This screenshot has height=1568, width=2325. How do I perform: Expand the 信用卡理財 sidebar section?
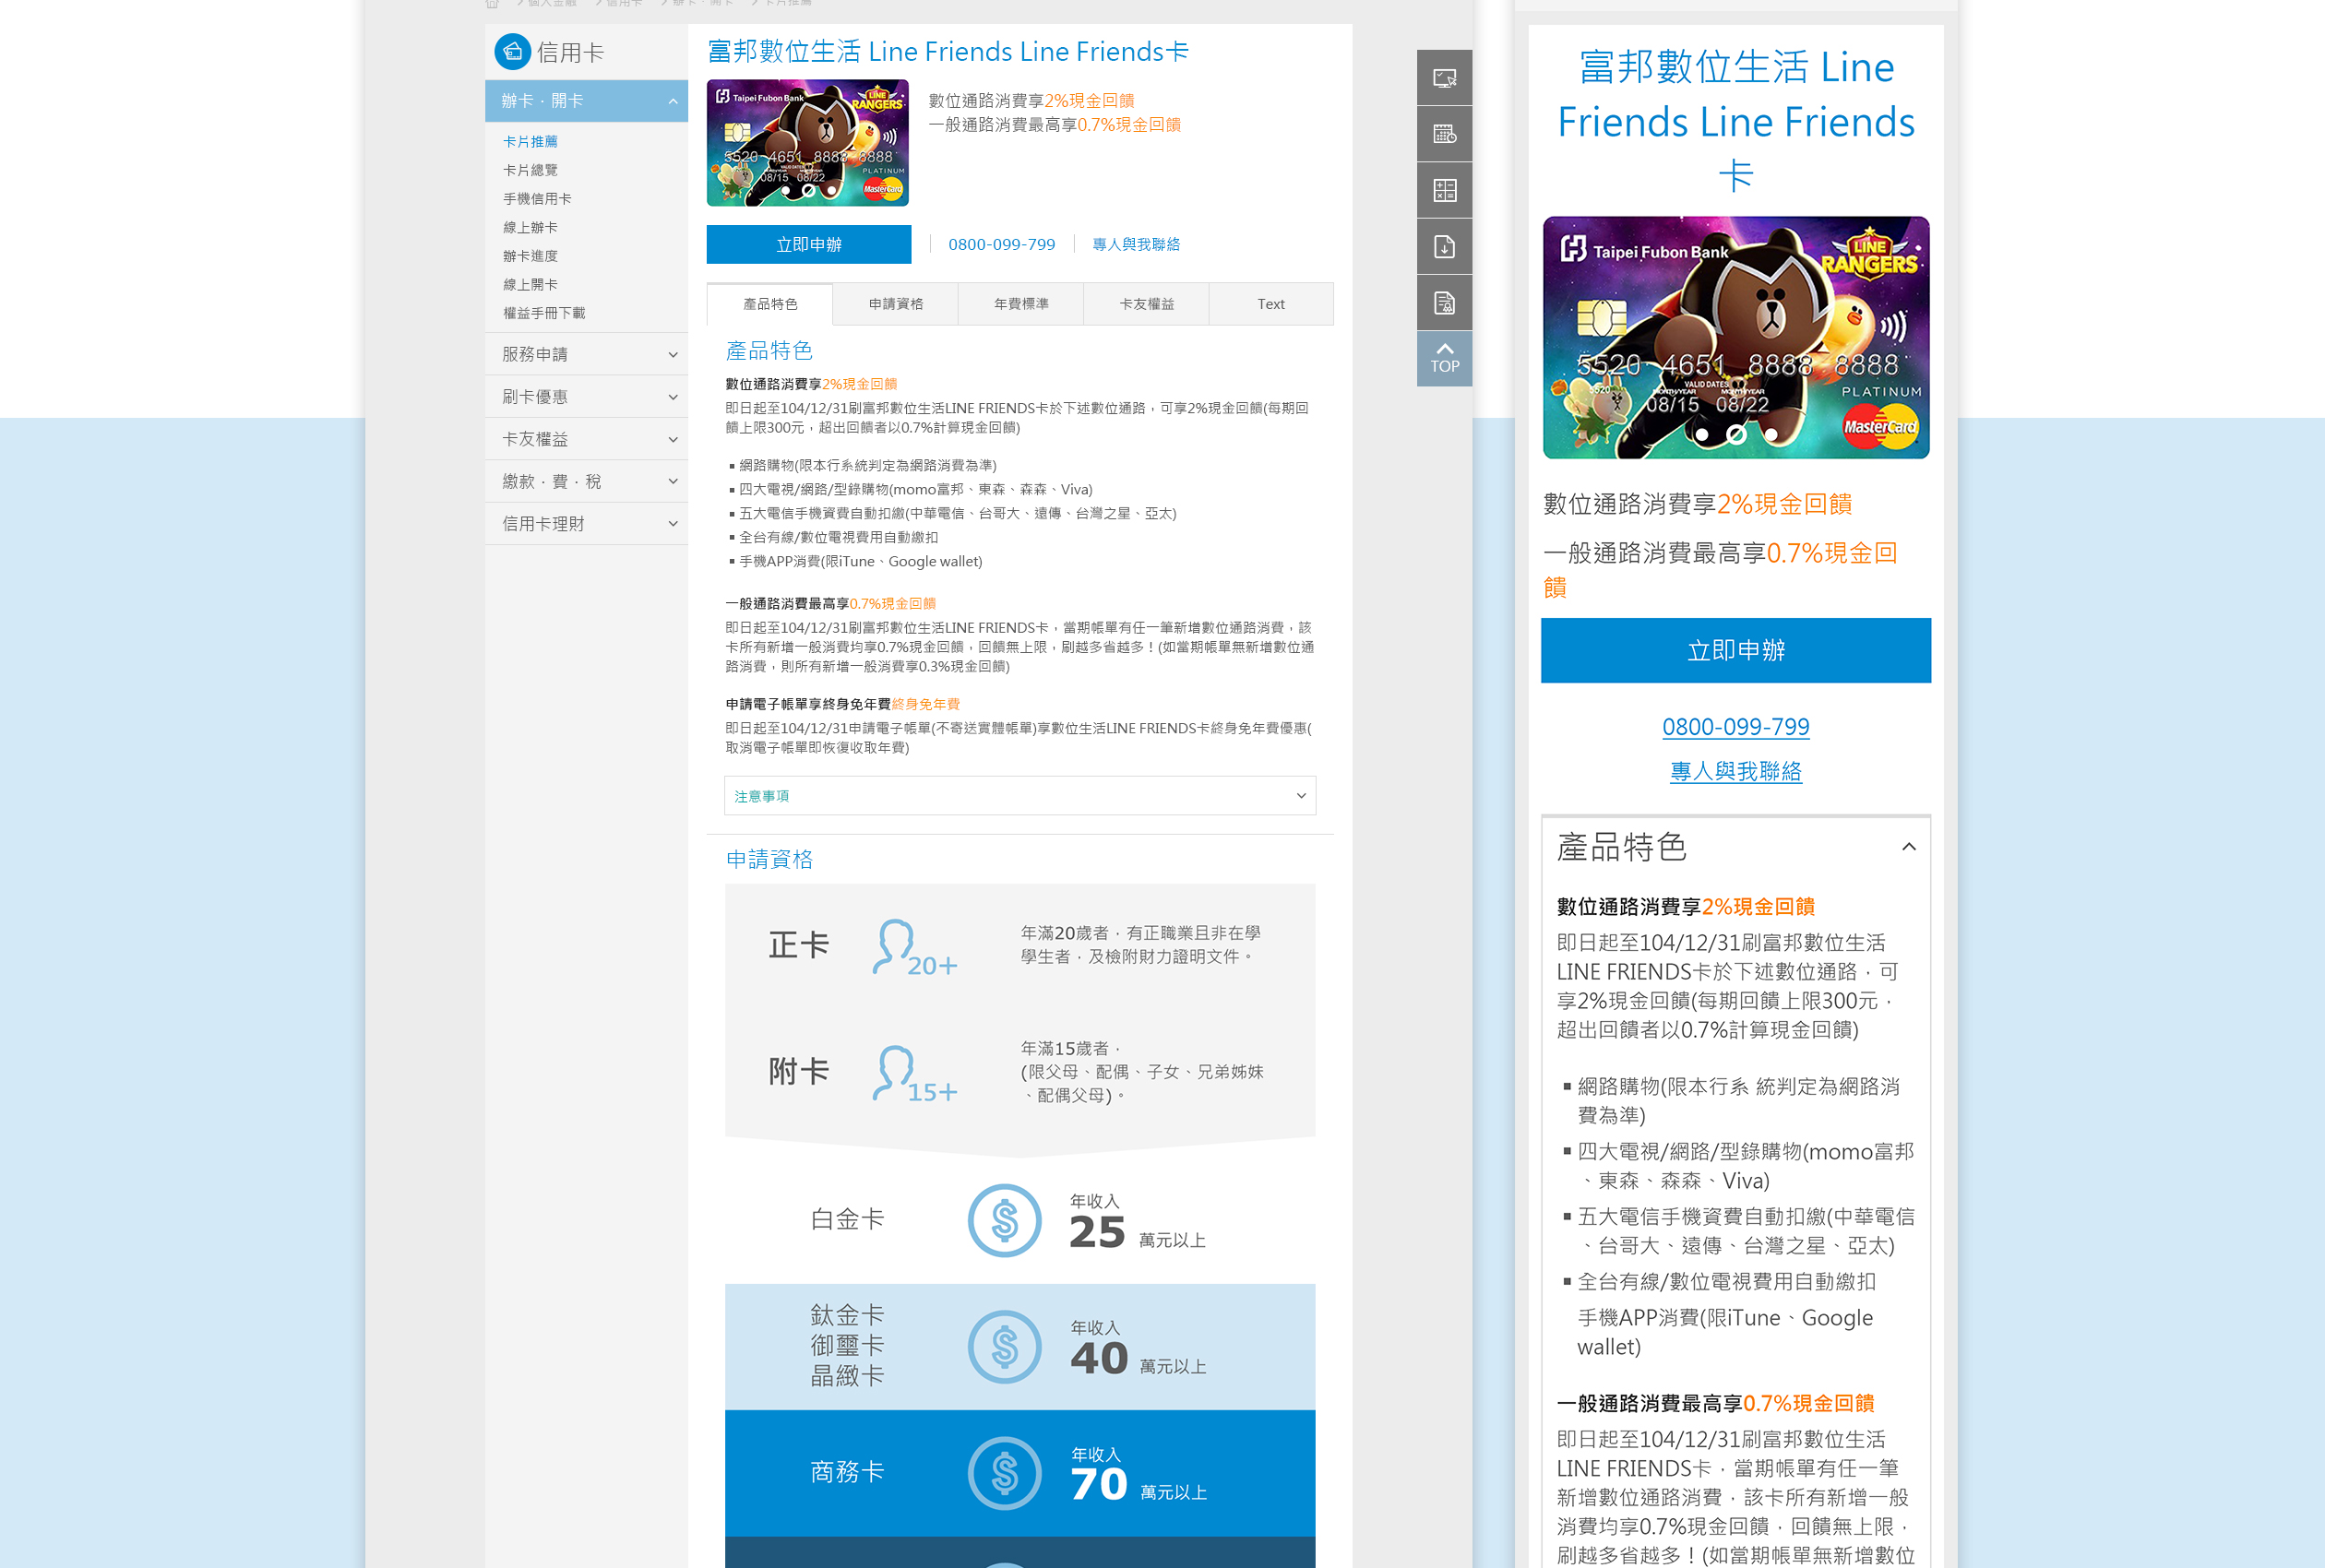pyautogui.click(x=586, y=524)
